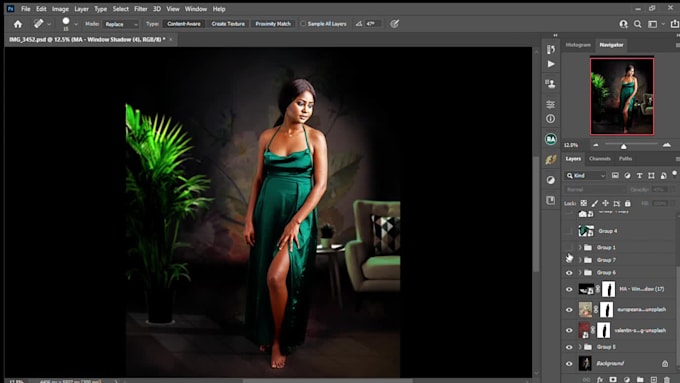
Task: Open the Mode dropdown set to Replace
Action: tap(121, 24)
